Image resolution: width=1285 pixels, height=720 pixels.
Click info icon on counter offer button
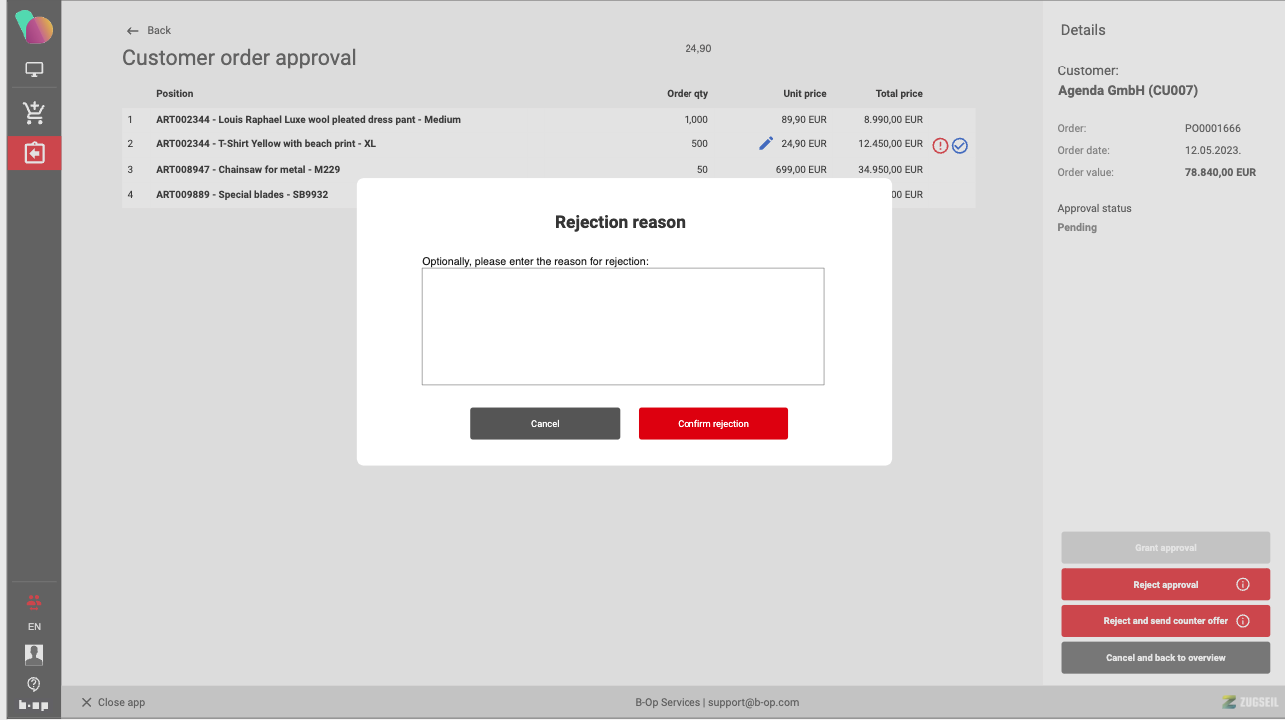click(1243, 621)
